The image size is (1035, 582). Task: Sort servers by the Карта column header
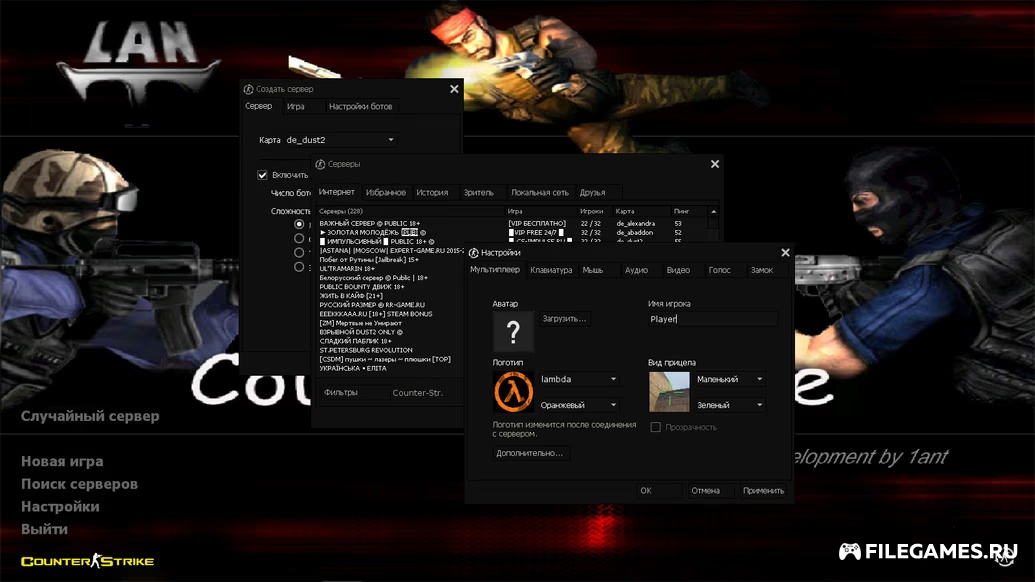[642, 211]
